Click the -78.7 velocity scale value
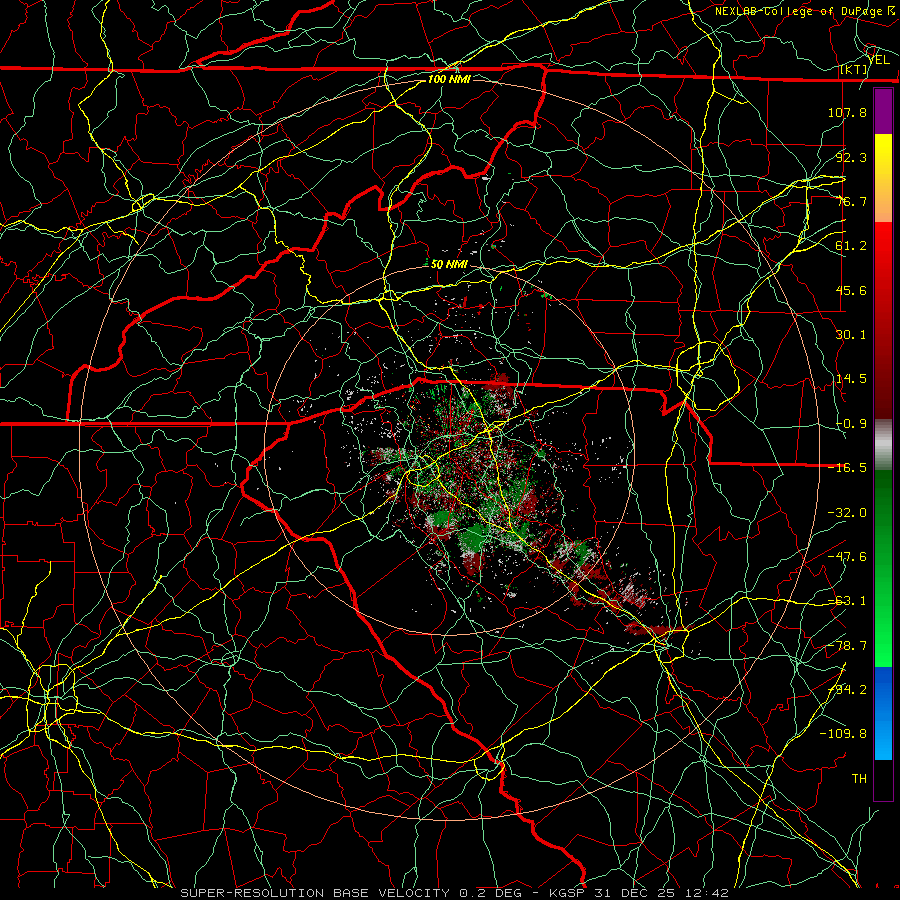 coord(847,646)
